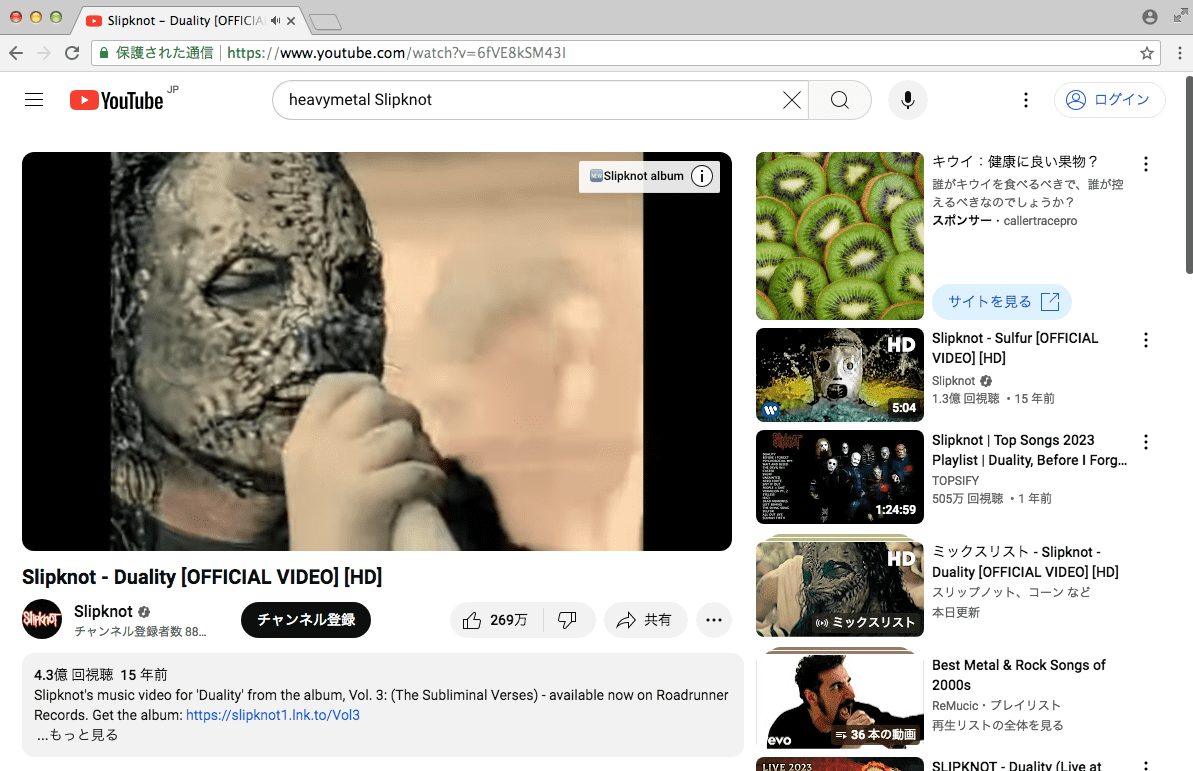Open Chrome's three-dot menu
1193x771 pixels.
pyautogui.click(x=1179, y=53)
